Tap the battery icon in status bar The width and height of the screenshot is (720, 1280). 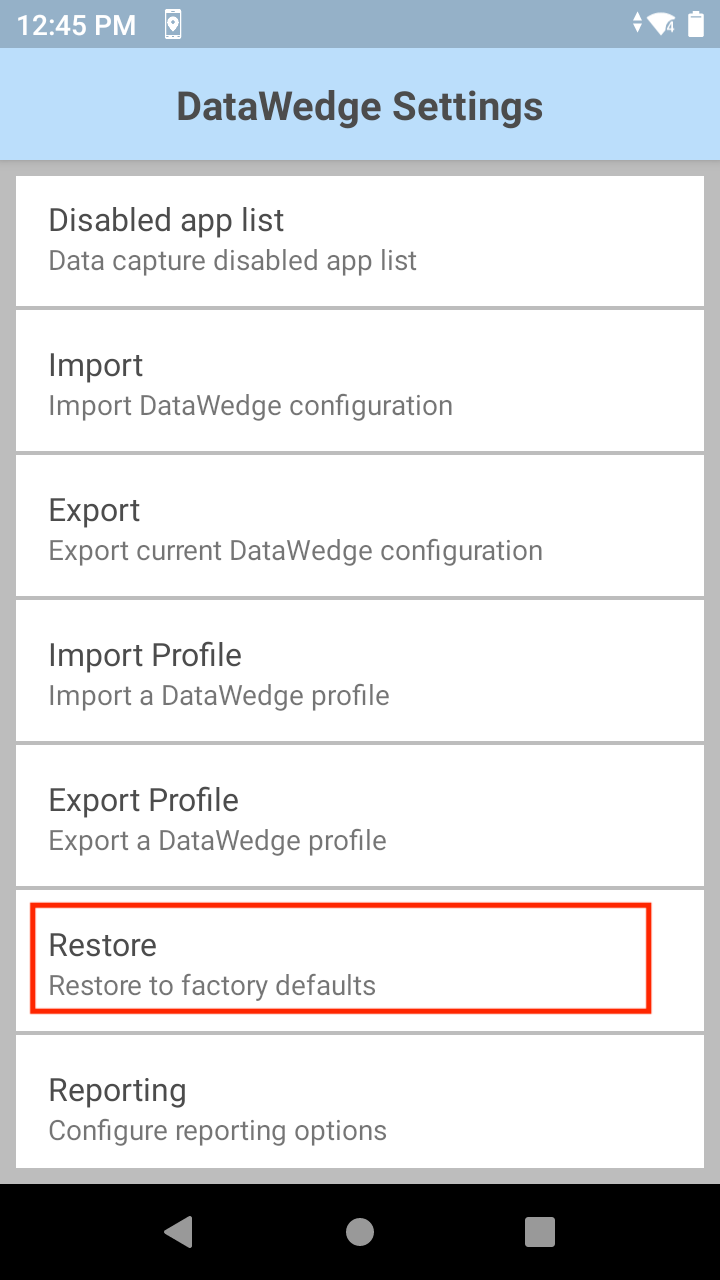click(x=696, y=25)
